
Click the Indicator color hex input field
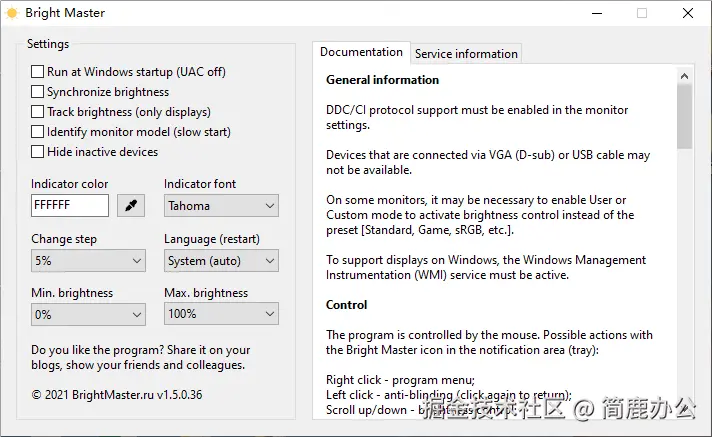[x=70, y=206]
